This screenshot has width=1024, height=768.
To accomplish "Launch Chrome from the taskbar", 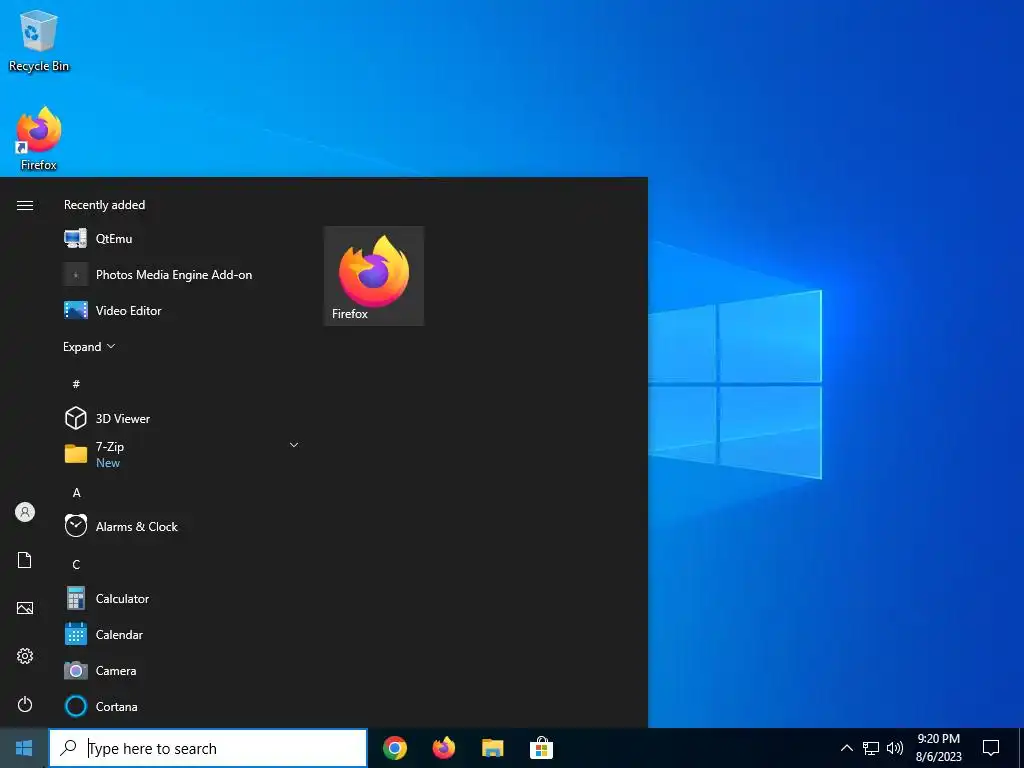I will point(395,748).
